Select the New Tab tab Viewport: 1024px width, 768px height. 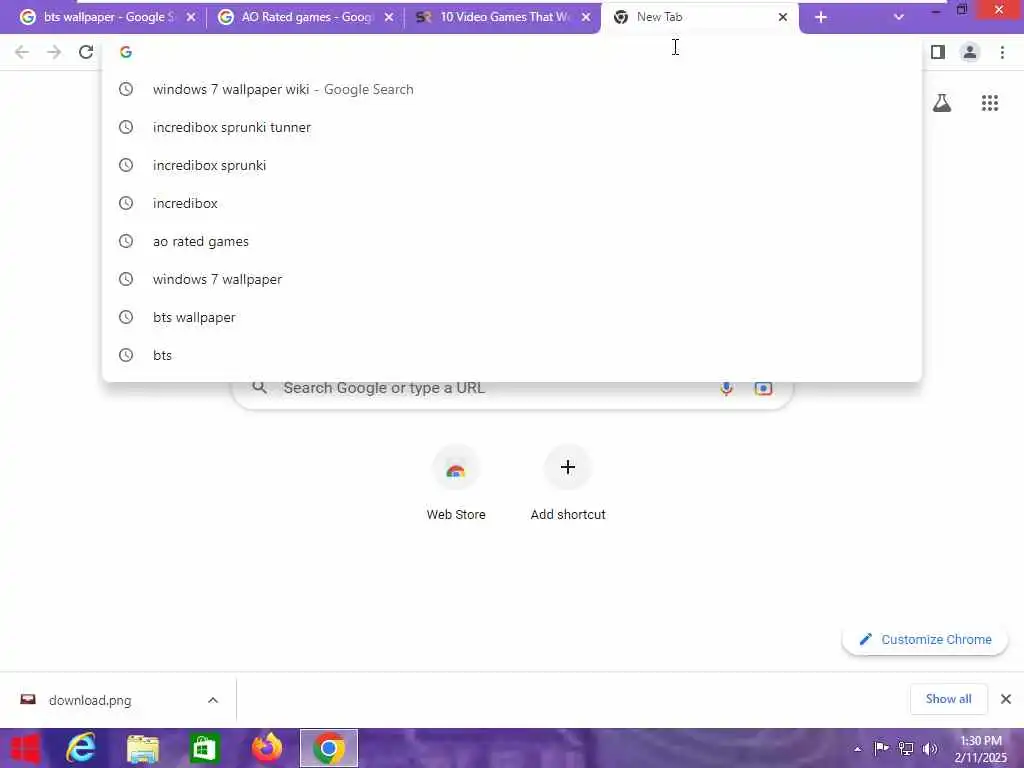click(x=699, y=18)
